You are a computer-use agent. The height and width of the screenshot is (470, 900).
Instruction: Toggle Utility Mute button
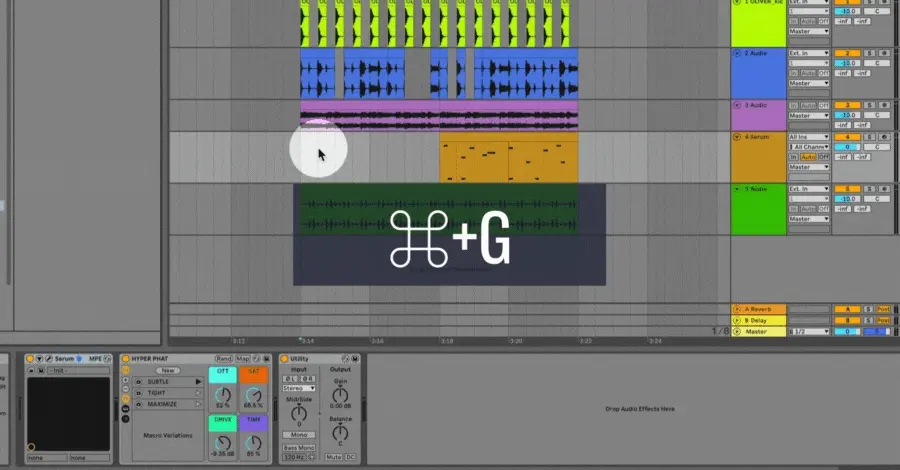[x=333, y=457]
